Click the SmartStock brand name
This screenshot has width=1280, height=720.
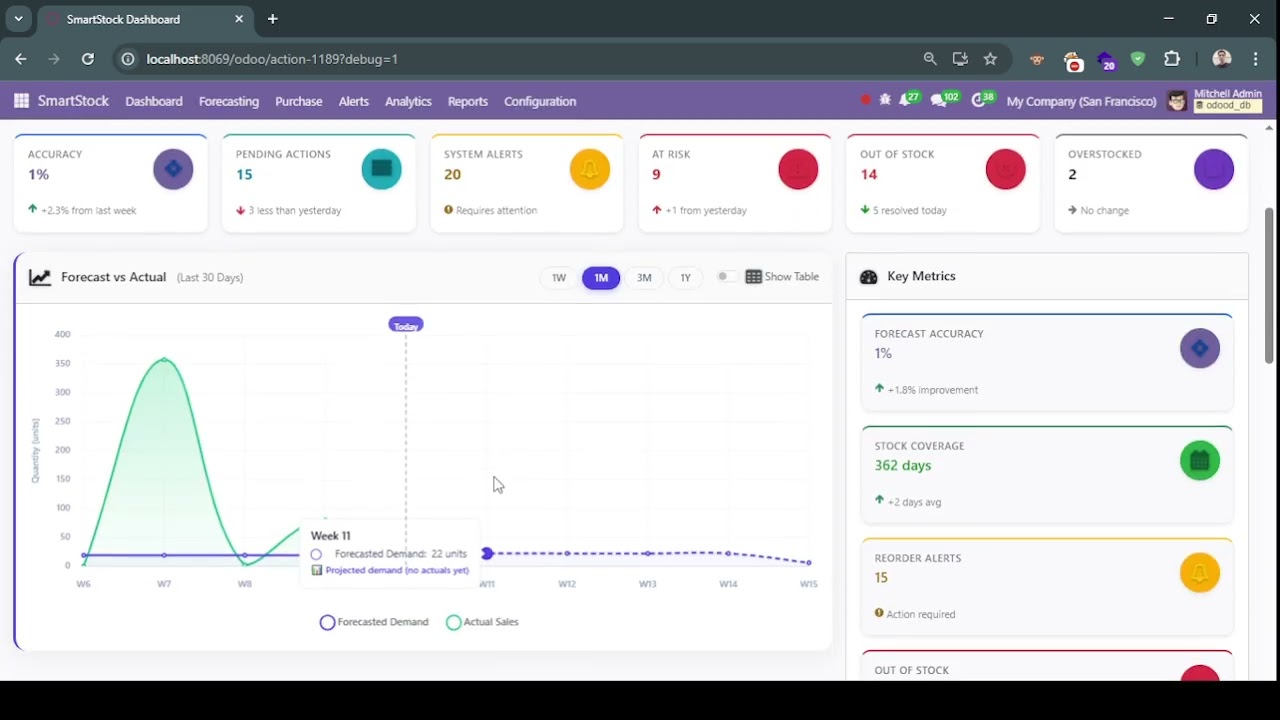[x=73, y=101]
